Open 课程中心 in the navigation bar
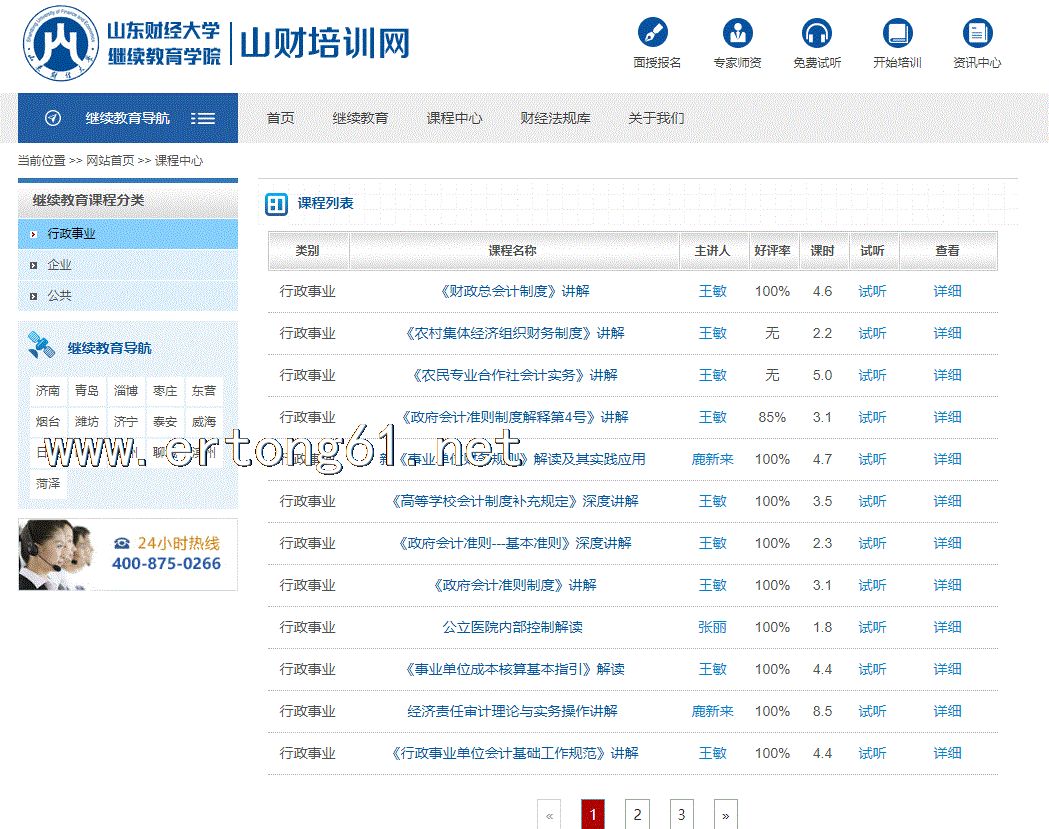The width and height of the screenshot is (1049, 829). coord(454,118)
